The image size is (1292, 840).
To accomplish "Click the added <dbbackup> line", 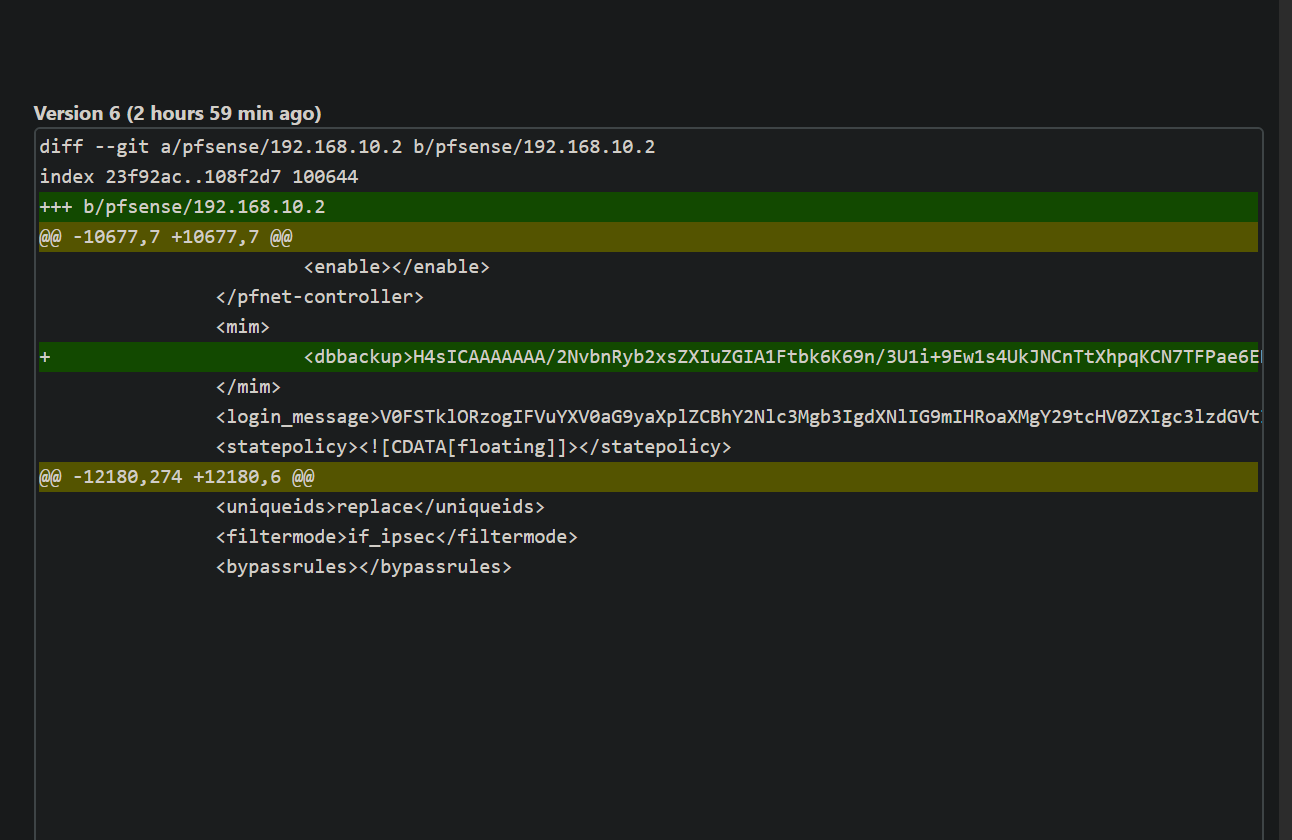I will (x=780, y=357).
